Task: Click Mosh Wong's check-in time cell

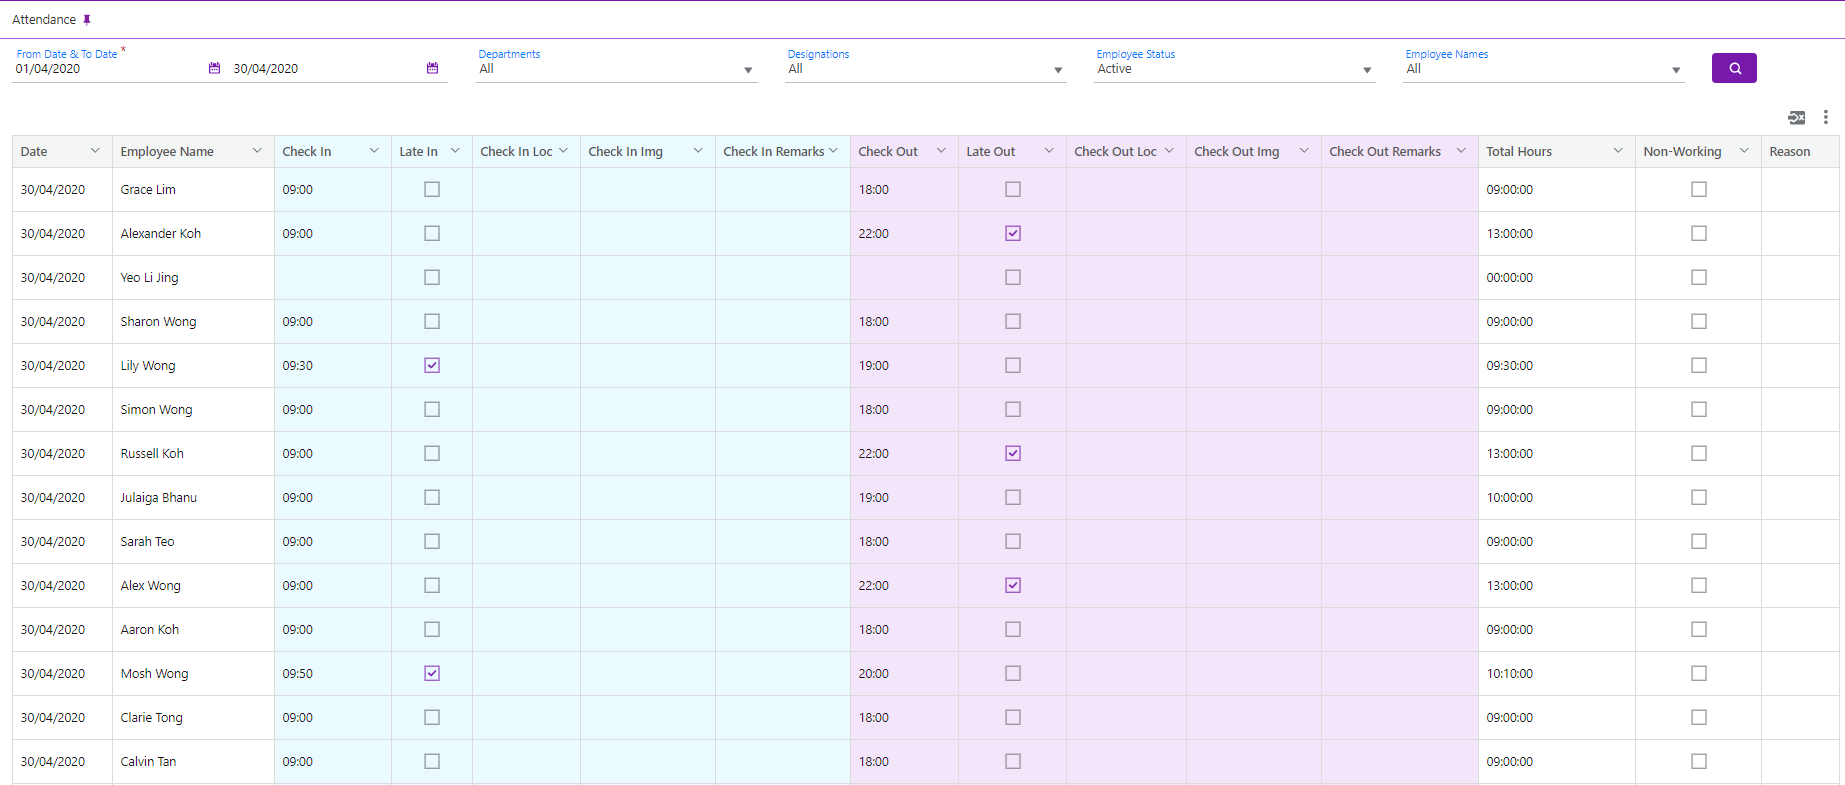Action: [x=298, y=674]
